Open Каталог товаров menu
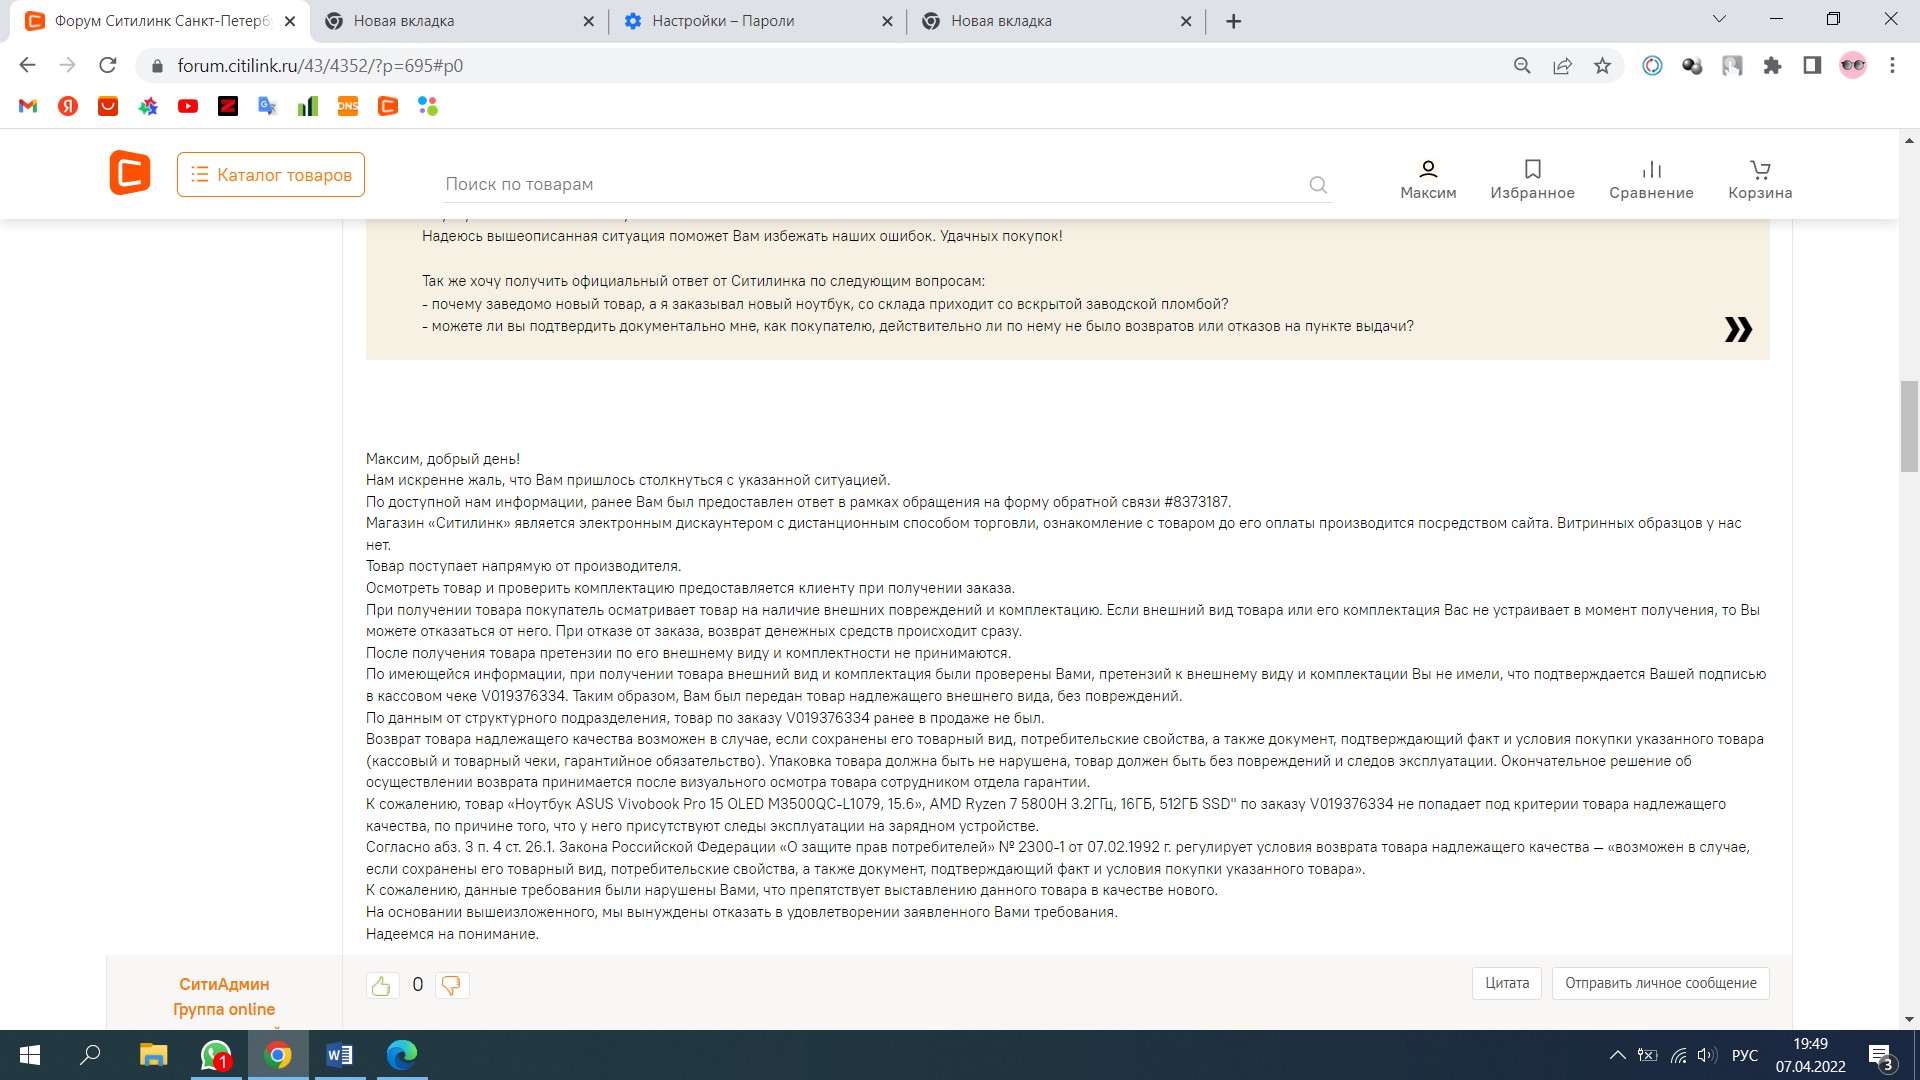This screenshot has height=1080, width=1920. tap(271, 175)
